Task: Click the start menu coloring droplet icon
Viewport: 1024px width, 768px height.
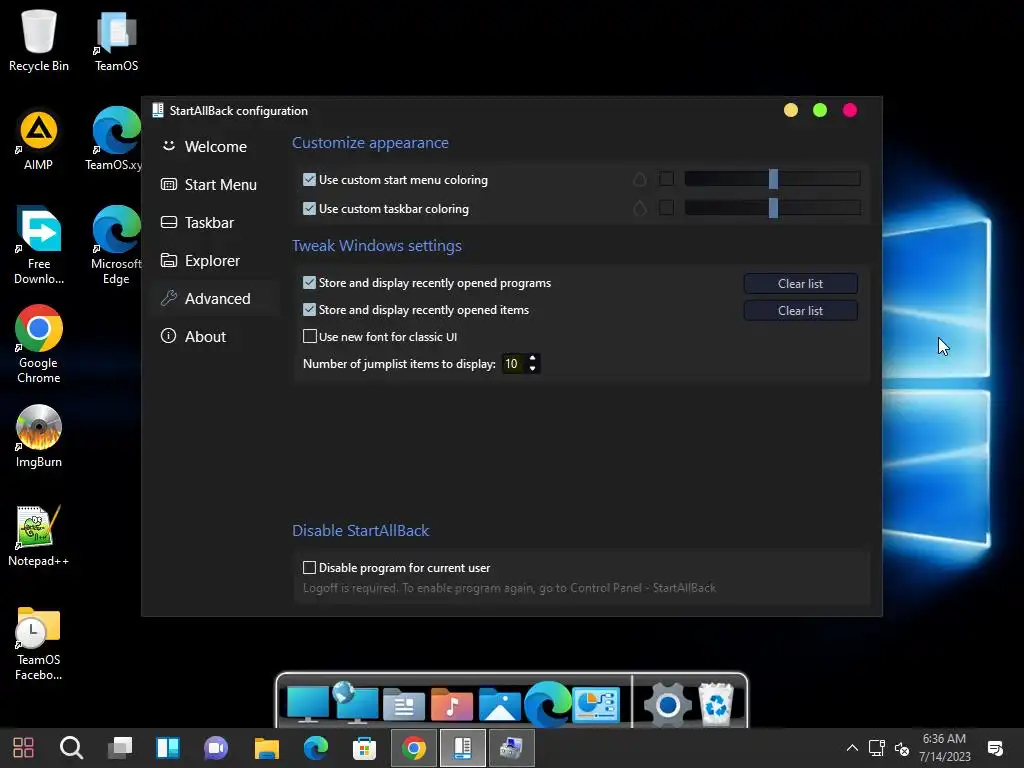Action: point(639,179)
